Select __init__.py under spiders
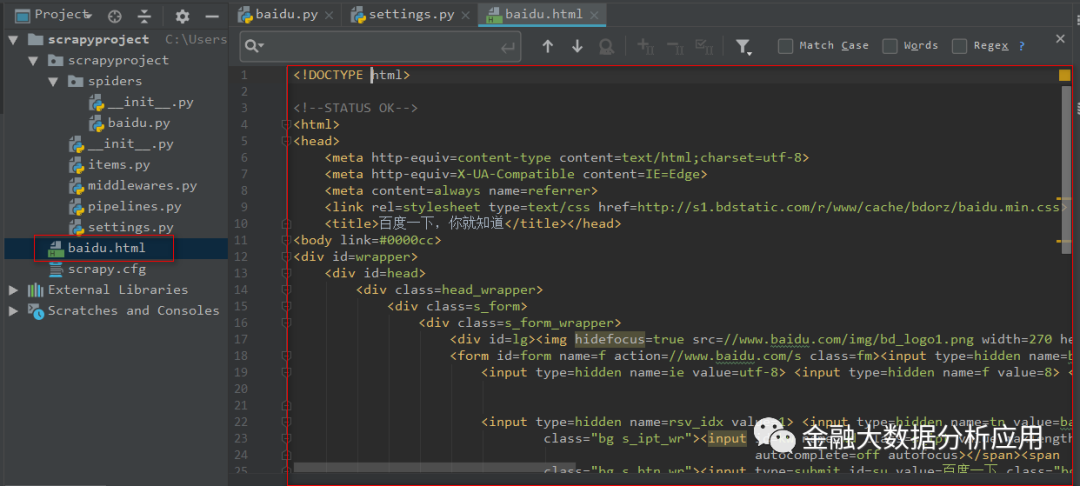 click(x=141, y=103)
